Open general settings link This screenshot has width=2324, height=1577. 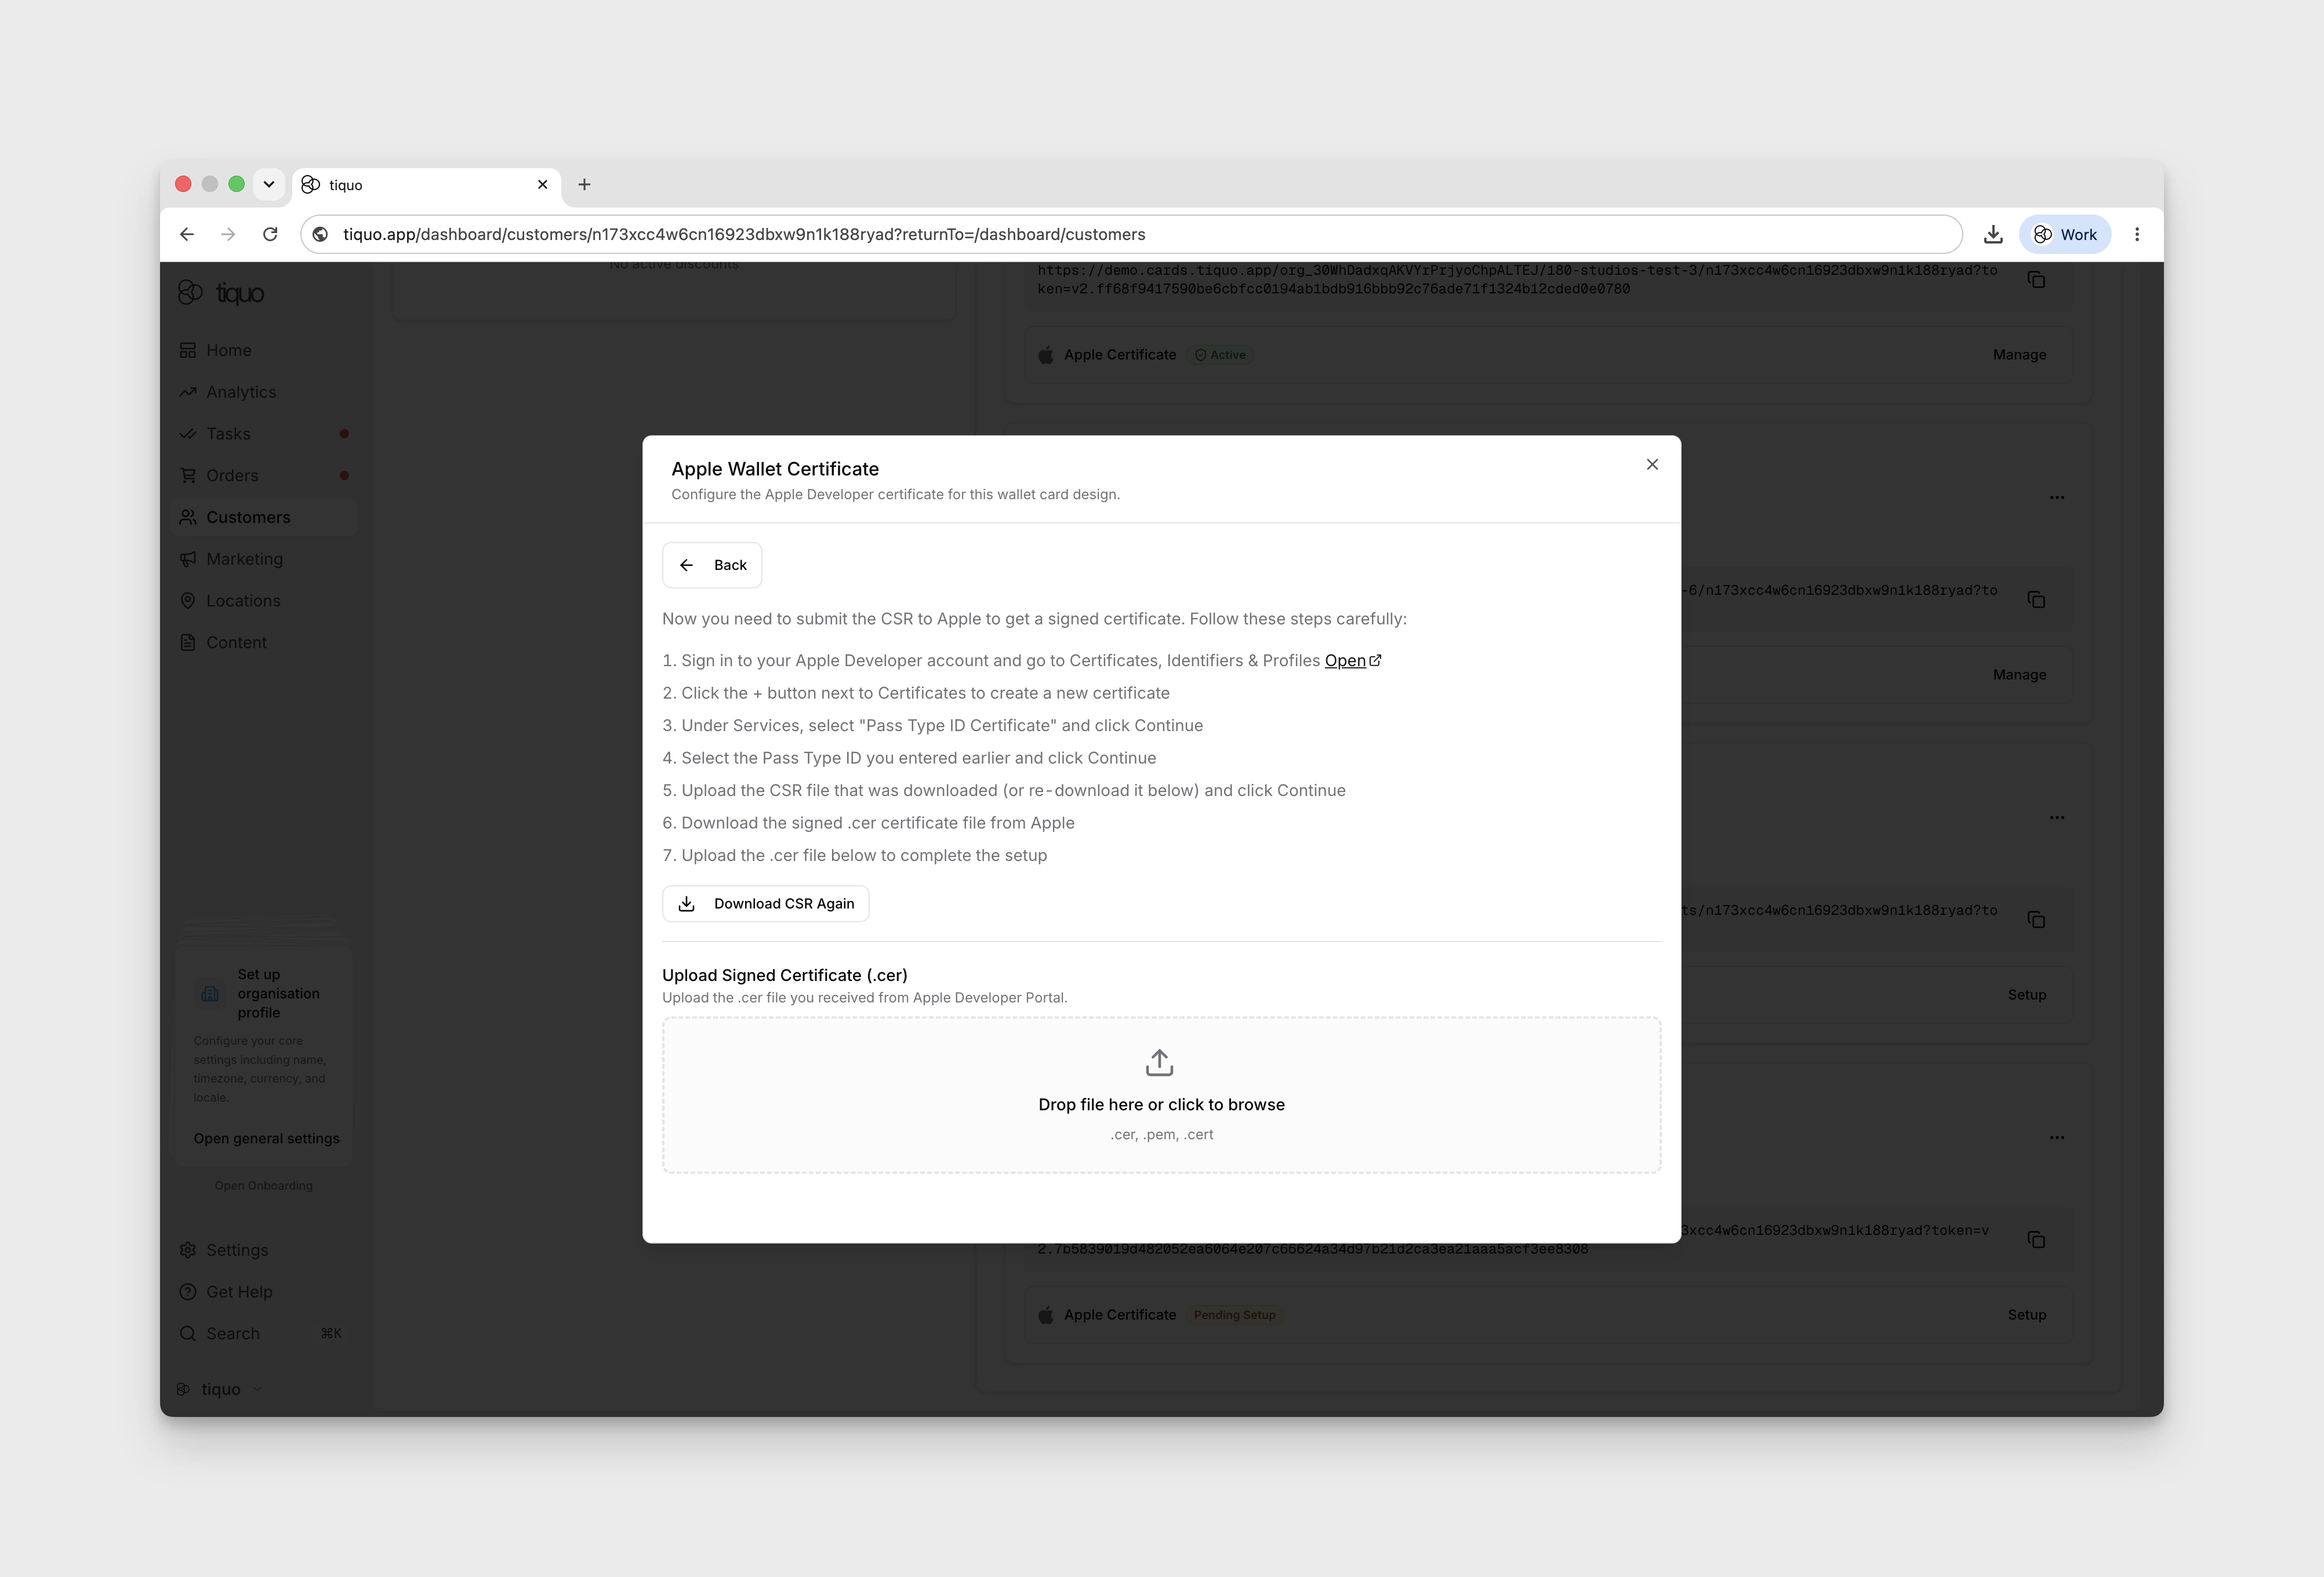[x=266, y=1138]
